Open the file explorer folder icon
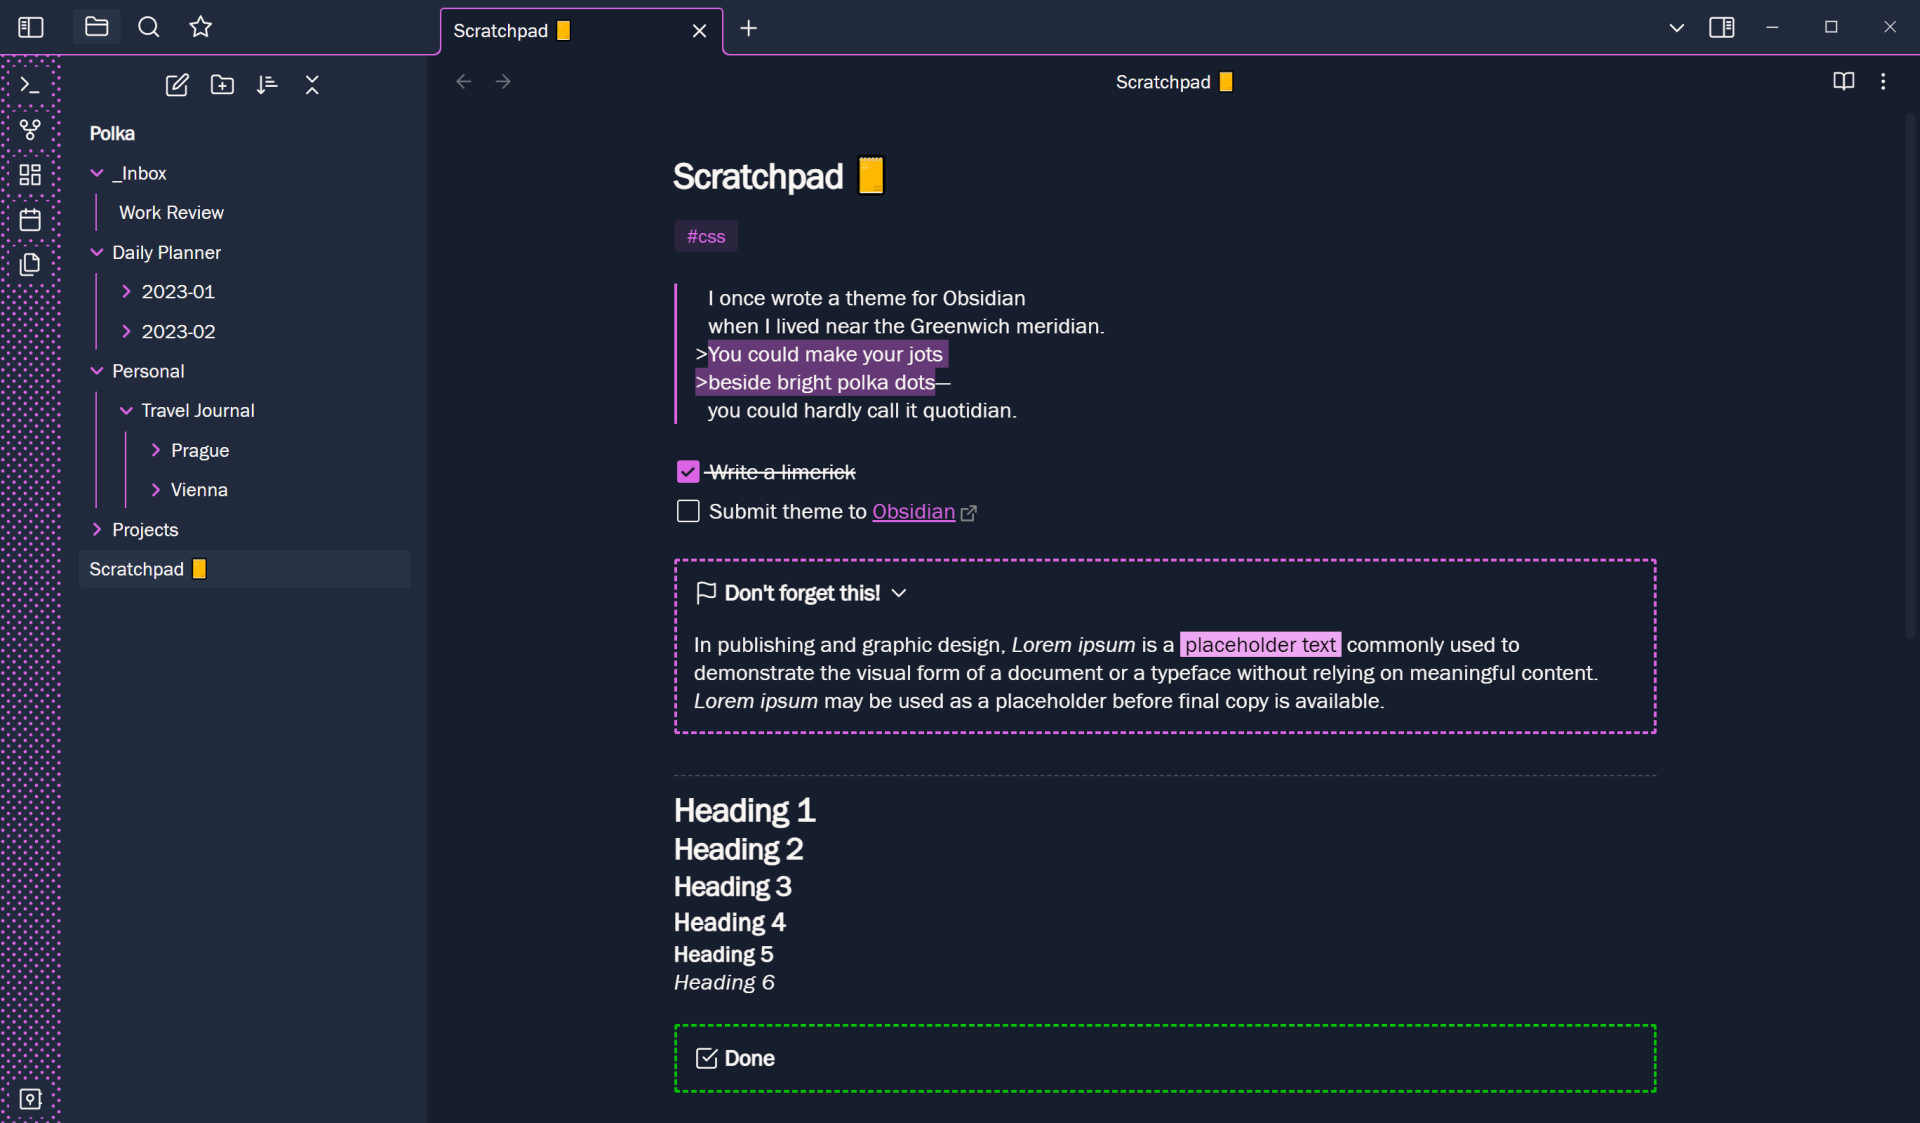This screenshot has height=1123, width=1920. tap(97, 27)
